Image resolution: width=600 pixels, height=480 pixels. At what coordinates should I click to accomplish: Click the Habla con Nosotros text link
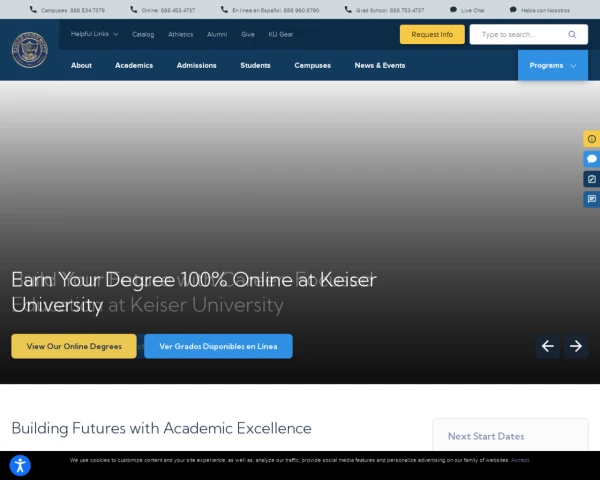(545, 10)
